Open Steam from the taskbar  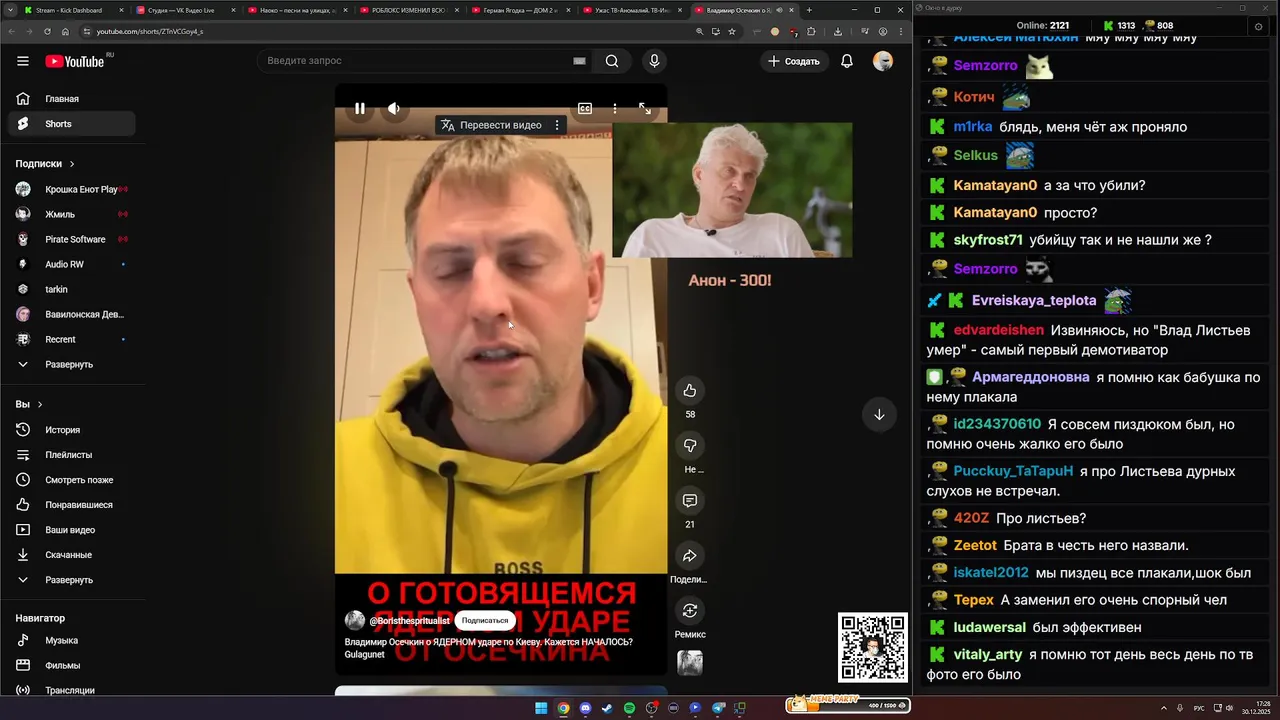[607, 708]
